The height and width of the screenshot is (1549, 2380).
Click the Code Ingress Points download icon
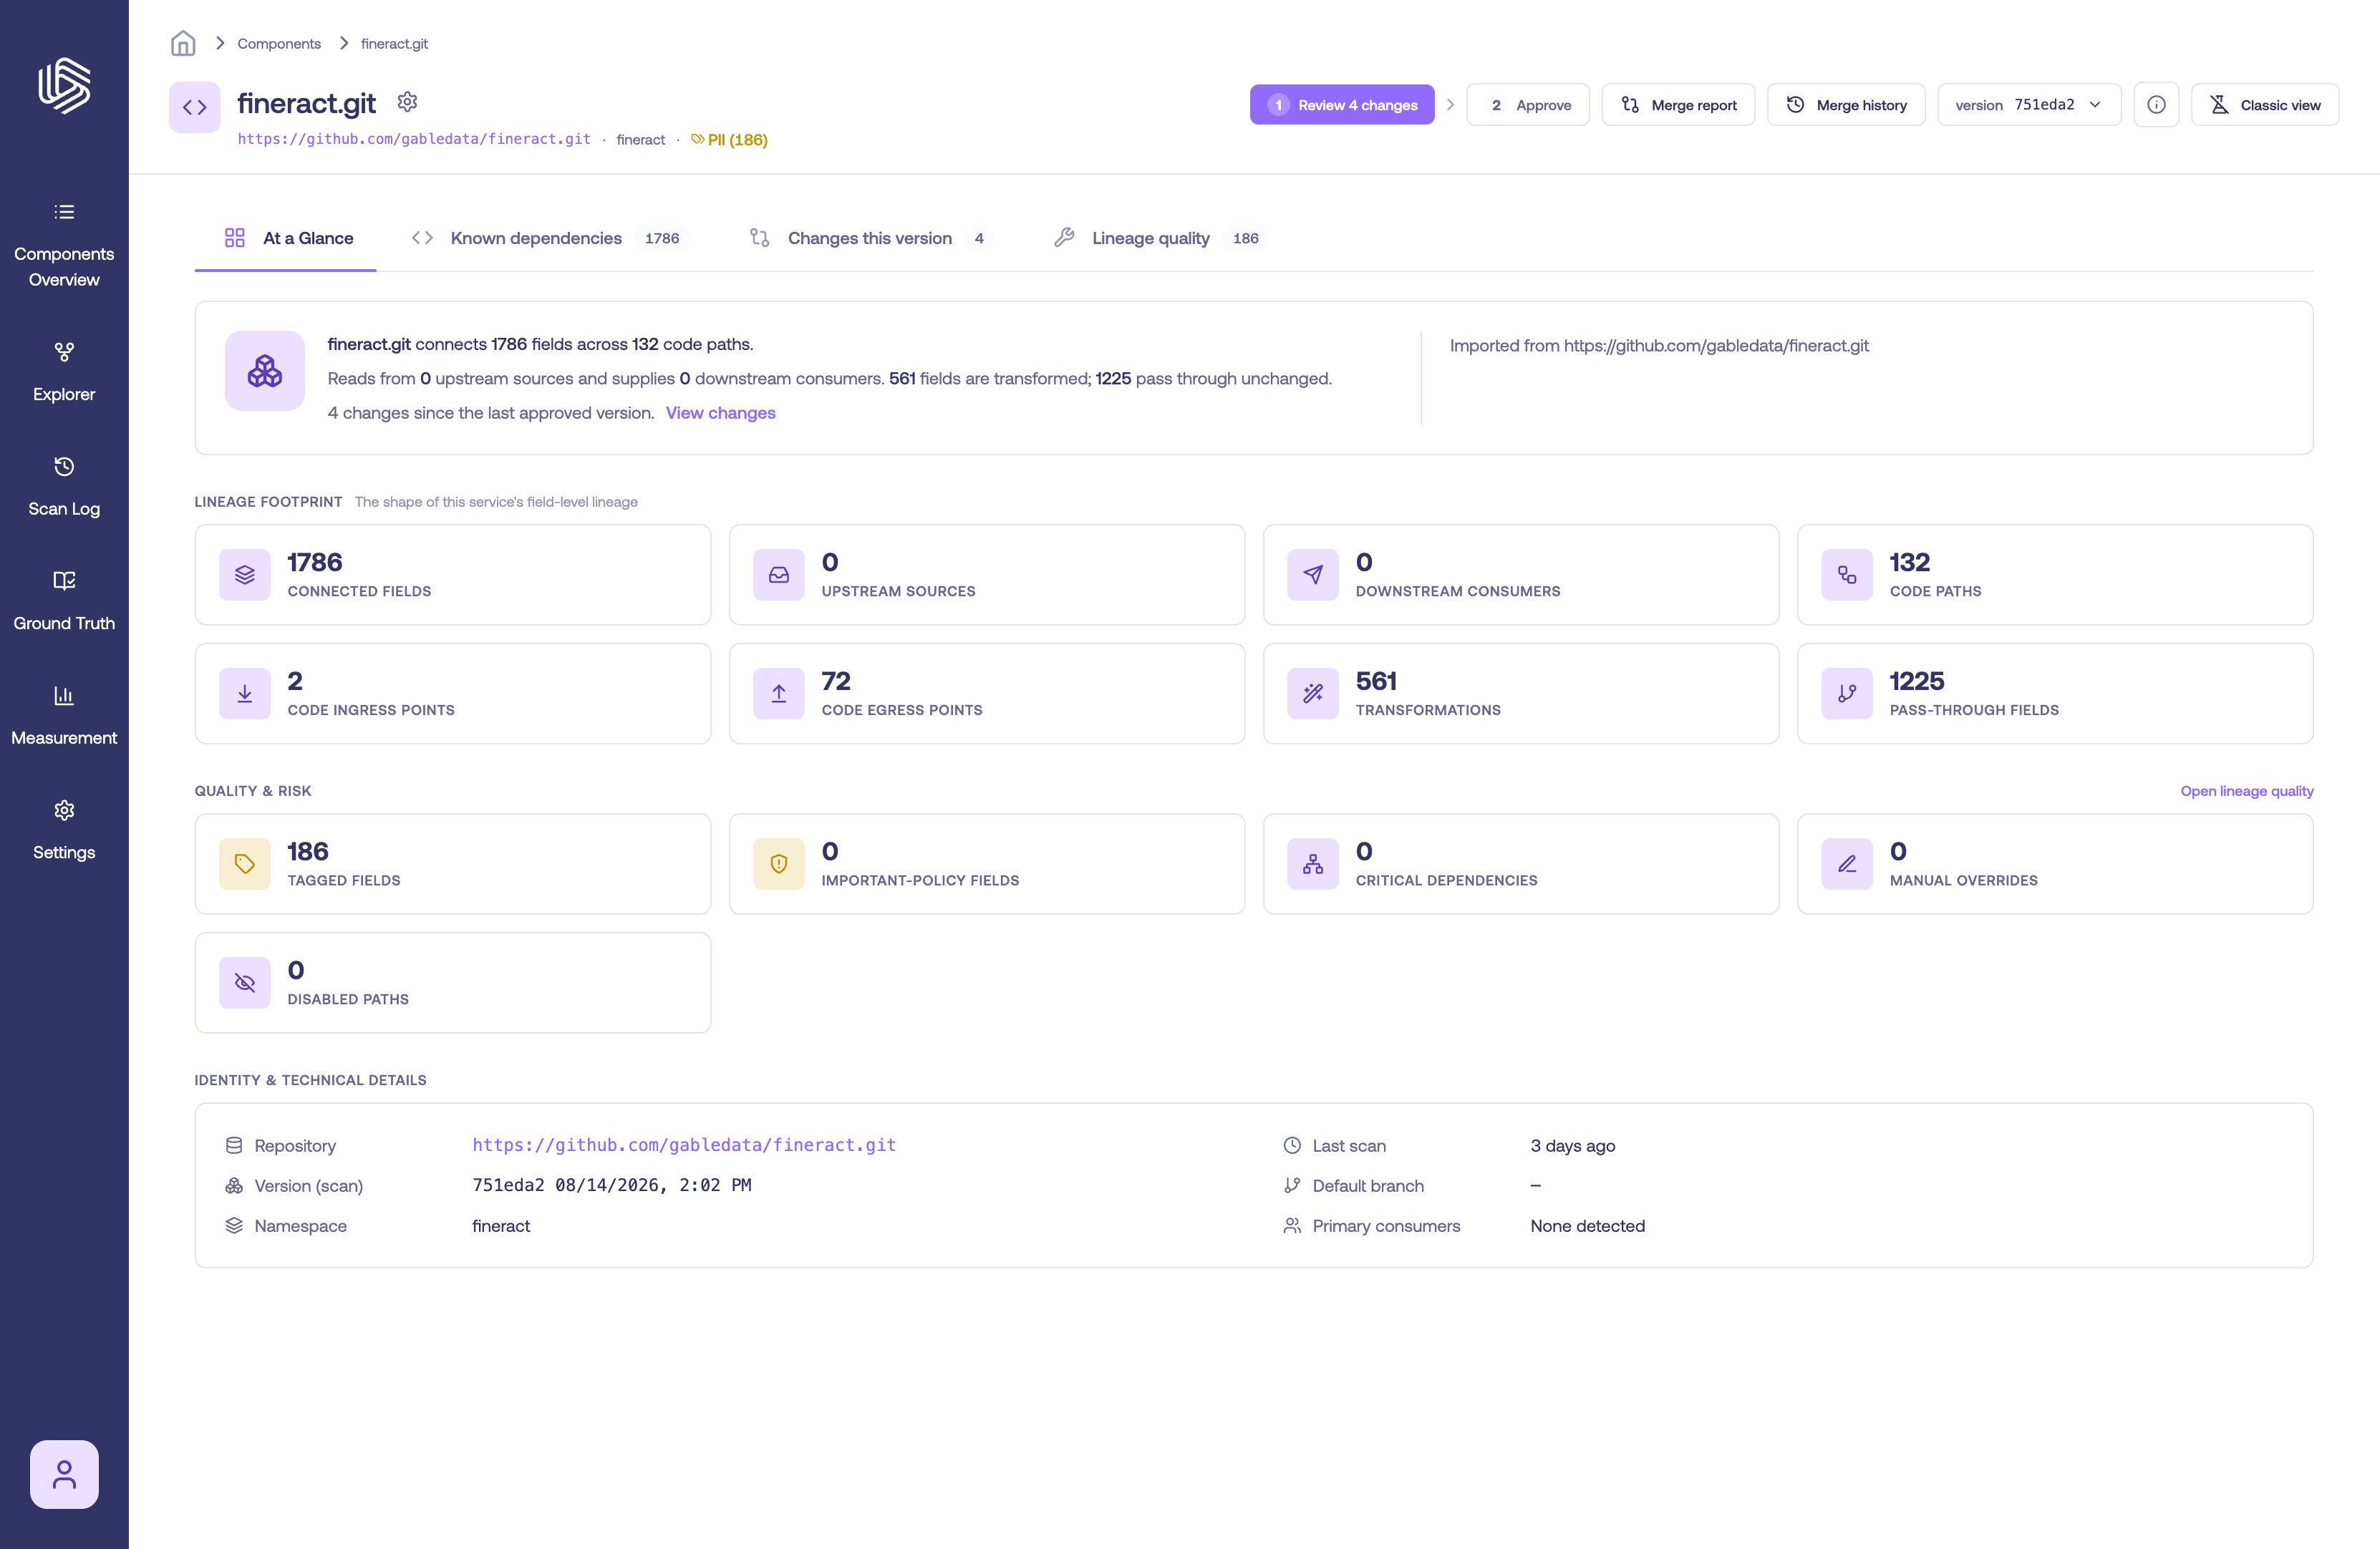[x=245, y=693]
